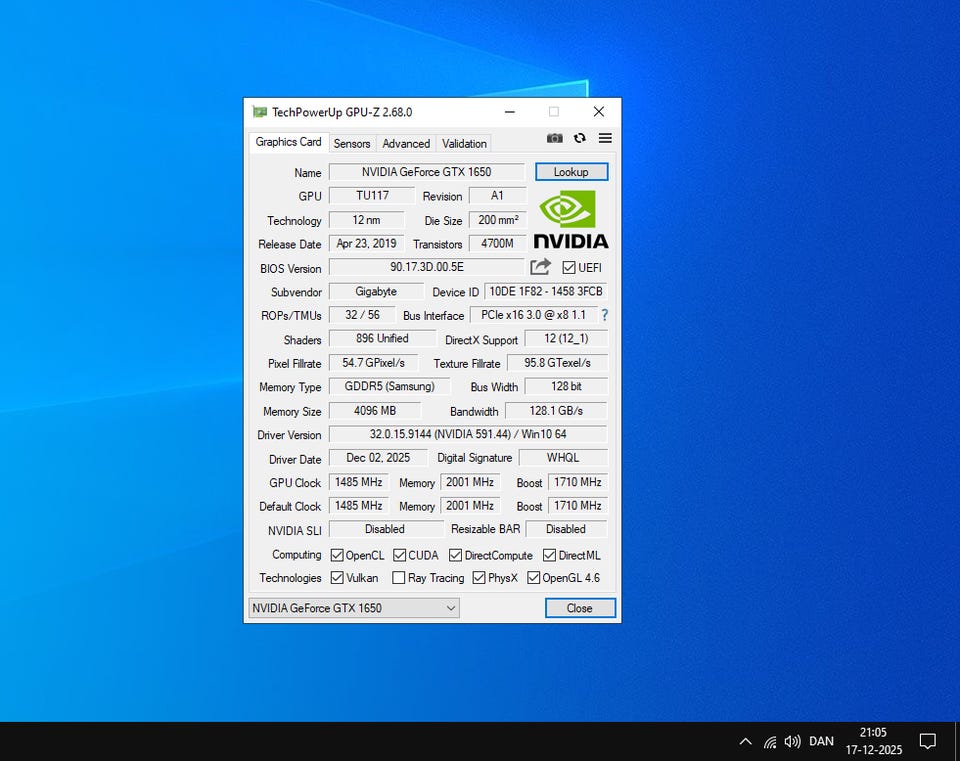Show hidden system tray icons chevron
Image resolution: width=960 pixels, height=761 pixels.
[745, 741]
